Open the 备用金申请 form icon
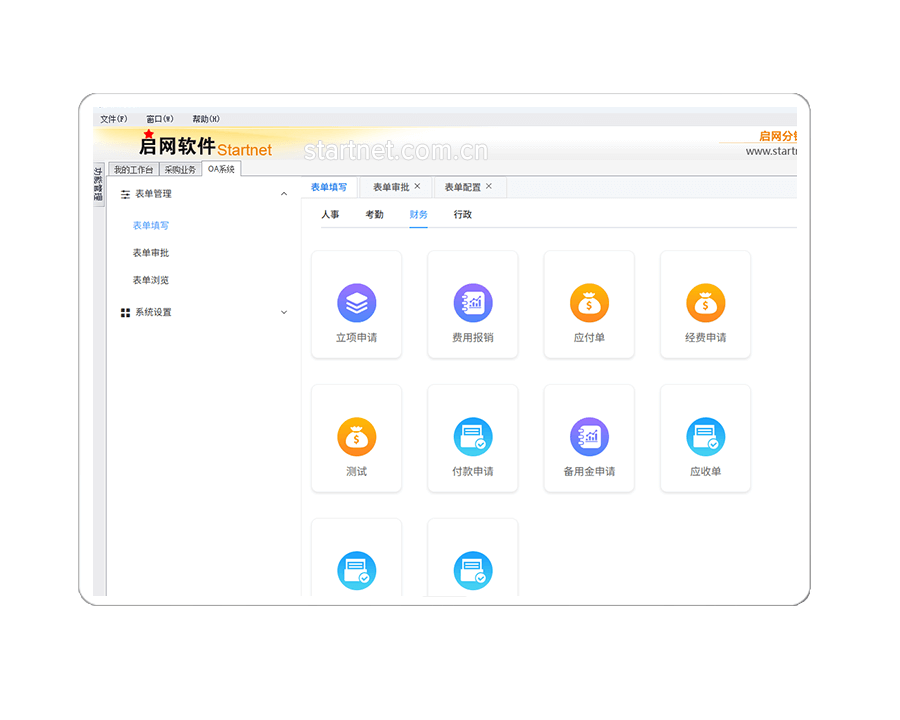 (589, 436)
